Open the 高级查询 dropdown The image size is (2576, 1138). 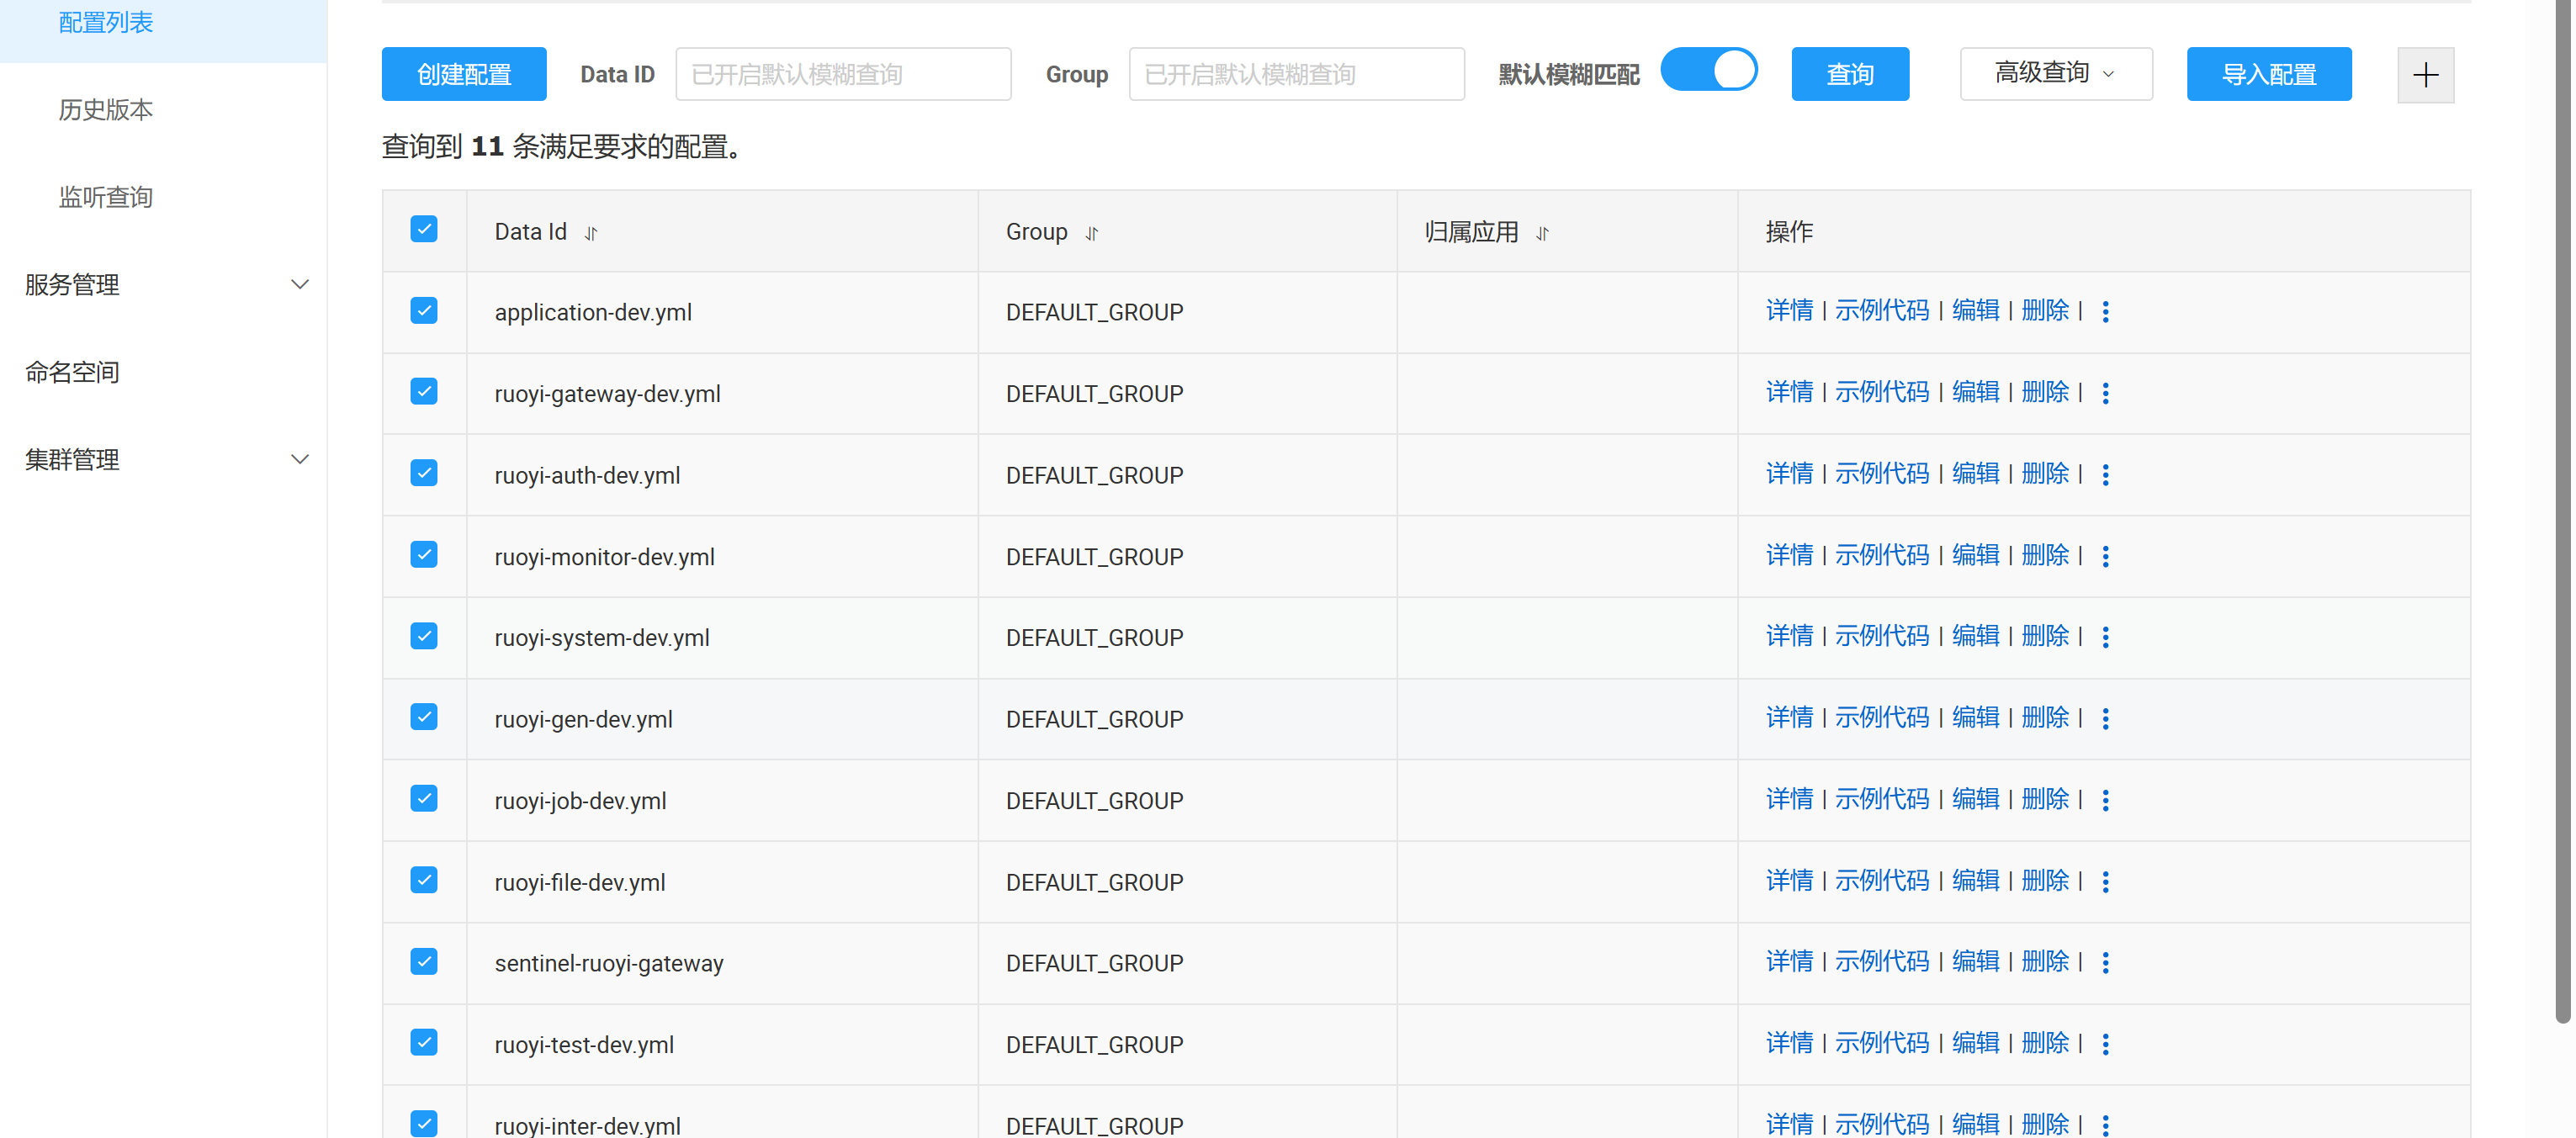click(x=2055, y=74)
